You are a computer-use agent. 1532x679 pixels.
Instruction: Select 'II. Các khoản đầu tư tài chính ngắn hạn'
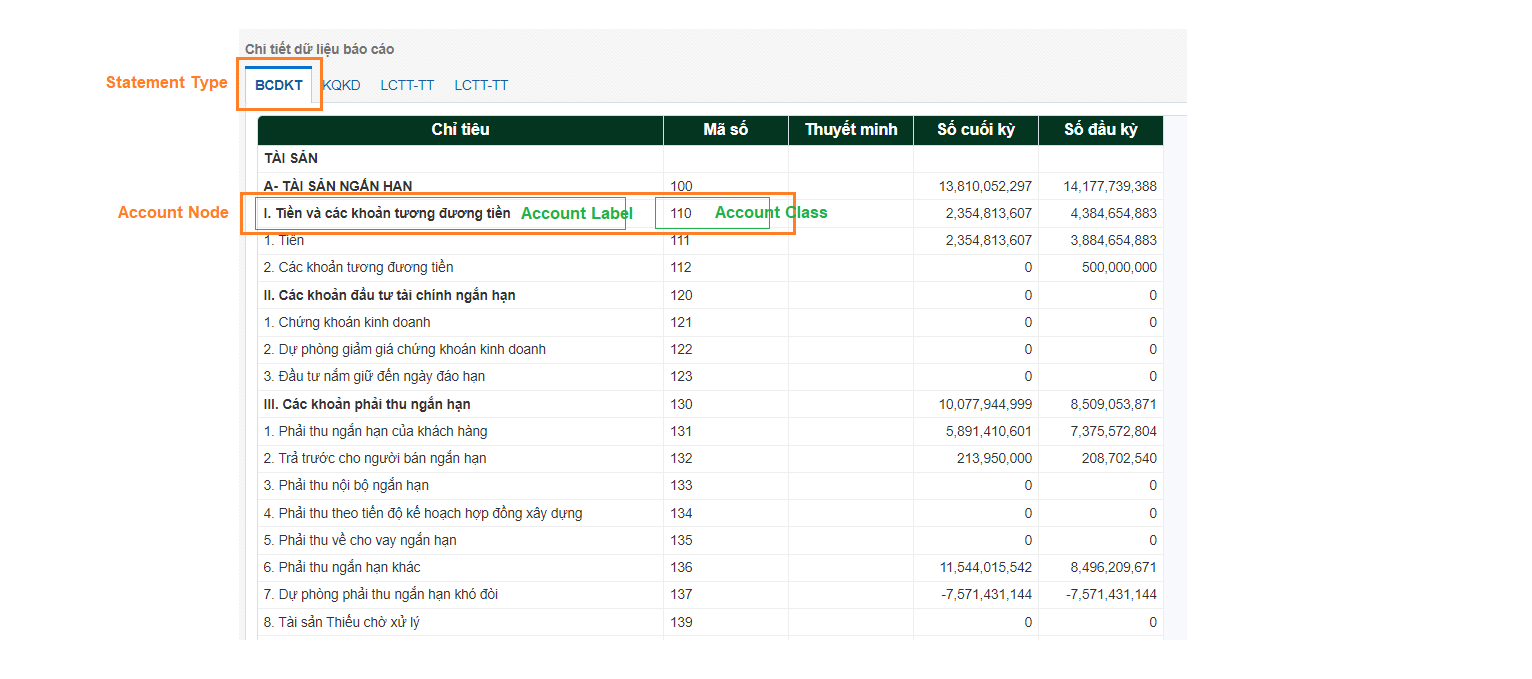[390, 295]
